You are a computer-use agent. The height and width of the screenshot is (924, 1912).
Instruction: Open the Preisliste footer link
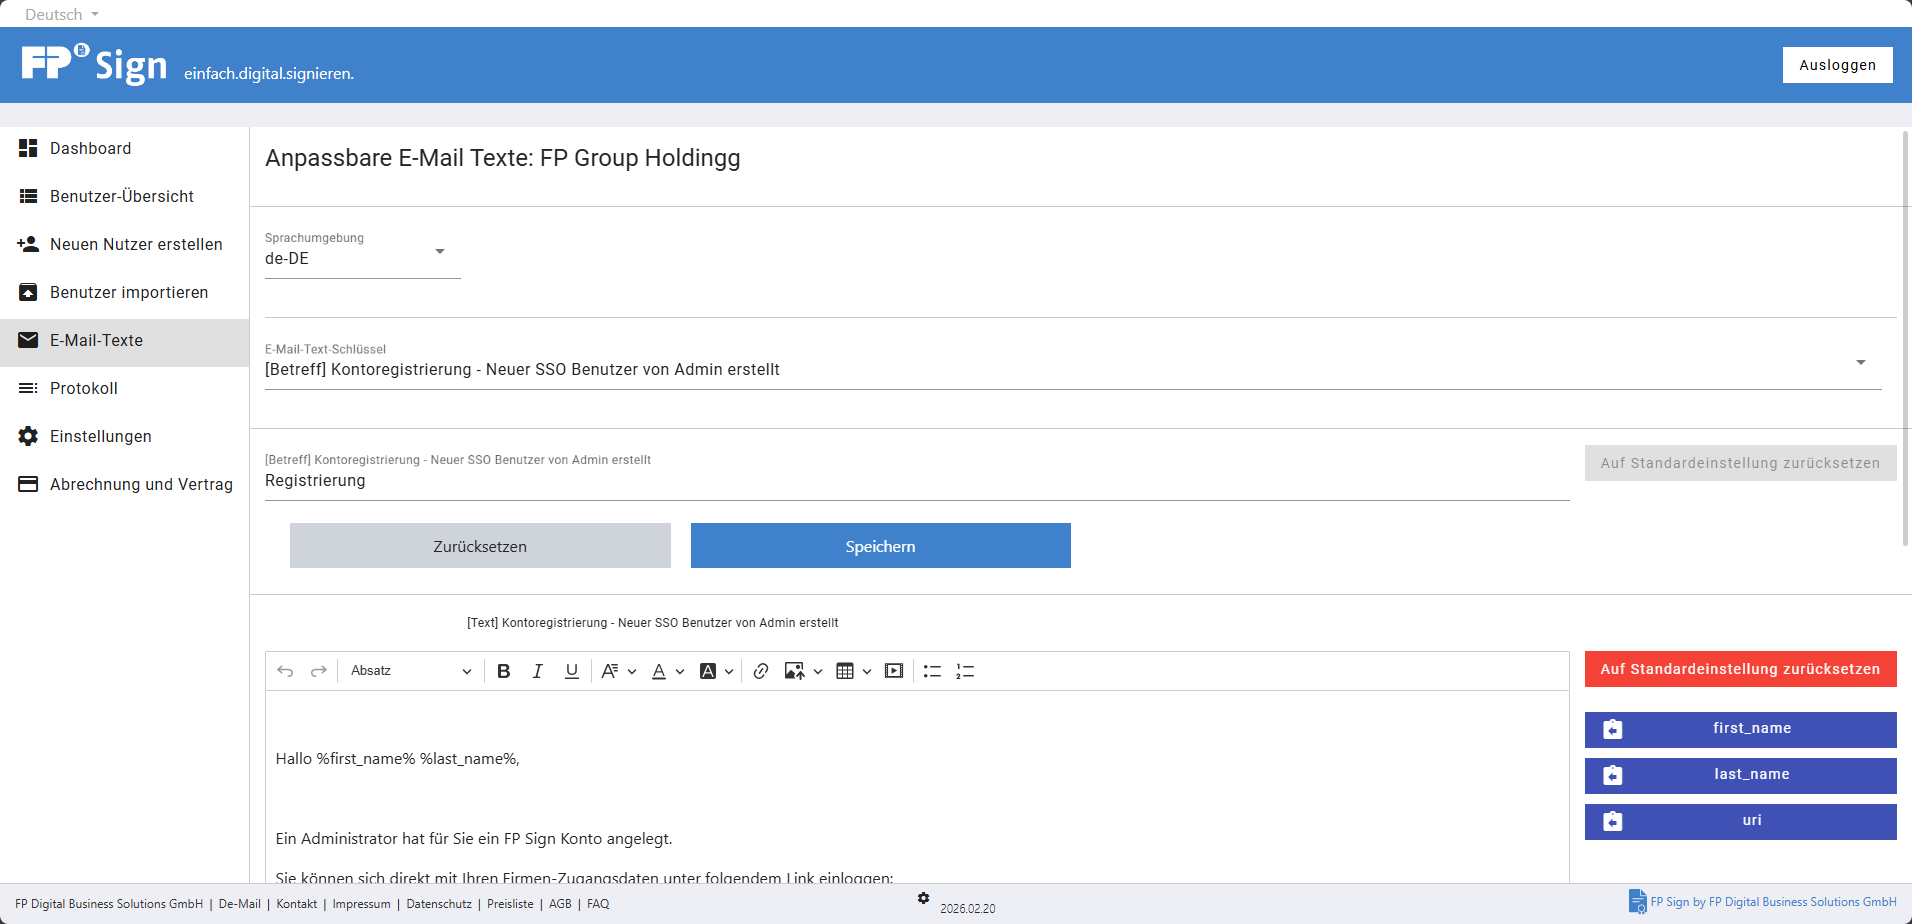tap(510, 904)
